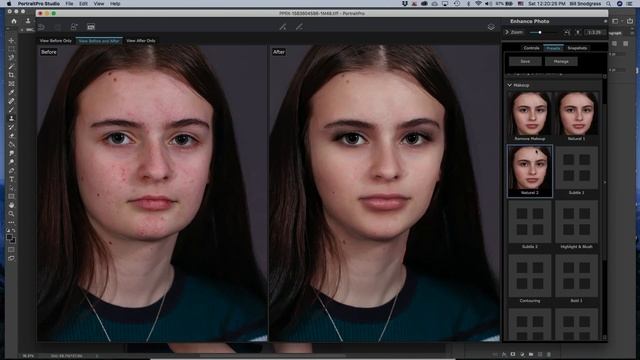The width and height of the screenshot is (640, 360).
Task: Click the zoom-to-face icon beside the ratio field
Action: pos(578,32)
